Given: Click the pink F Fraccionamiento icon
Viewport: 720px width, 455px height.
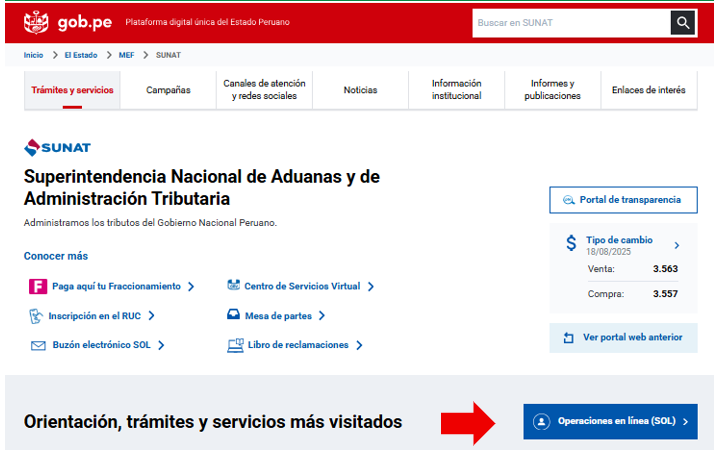Looking at the screenshot, I should coord(38,286).
